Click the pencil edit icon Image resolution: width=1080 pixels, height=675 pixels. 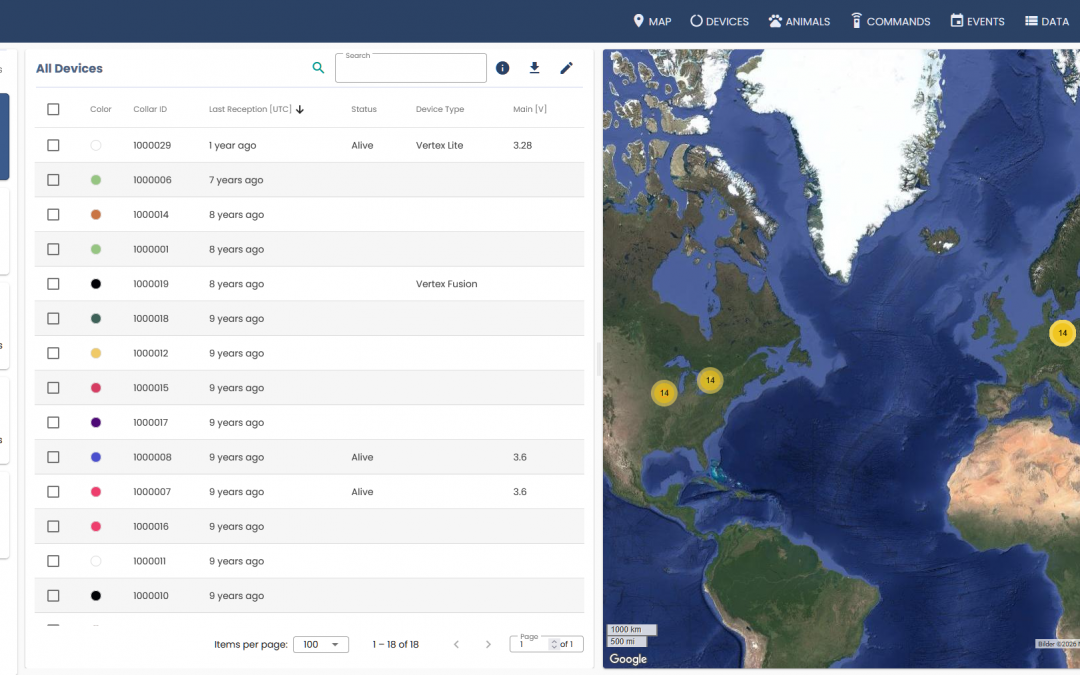pos(566,68)
